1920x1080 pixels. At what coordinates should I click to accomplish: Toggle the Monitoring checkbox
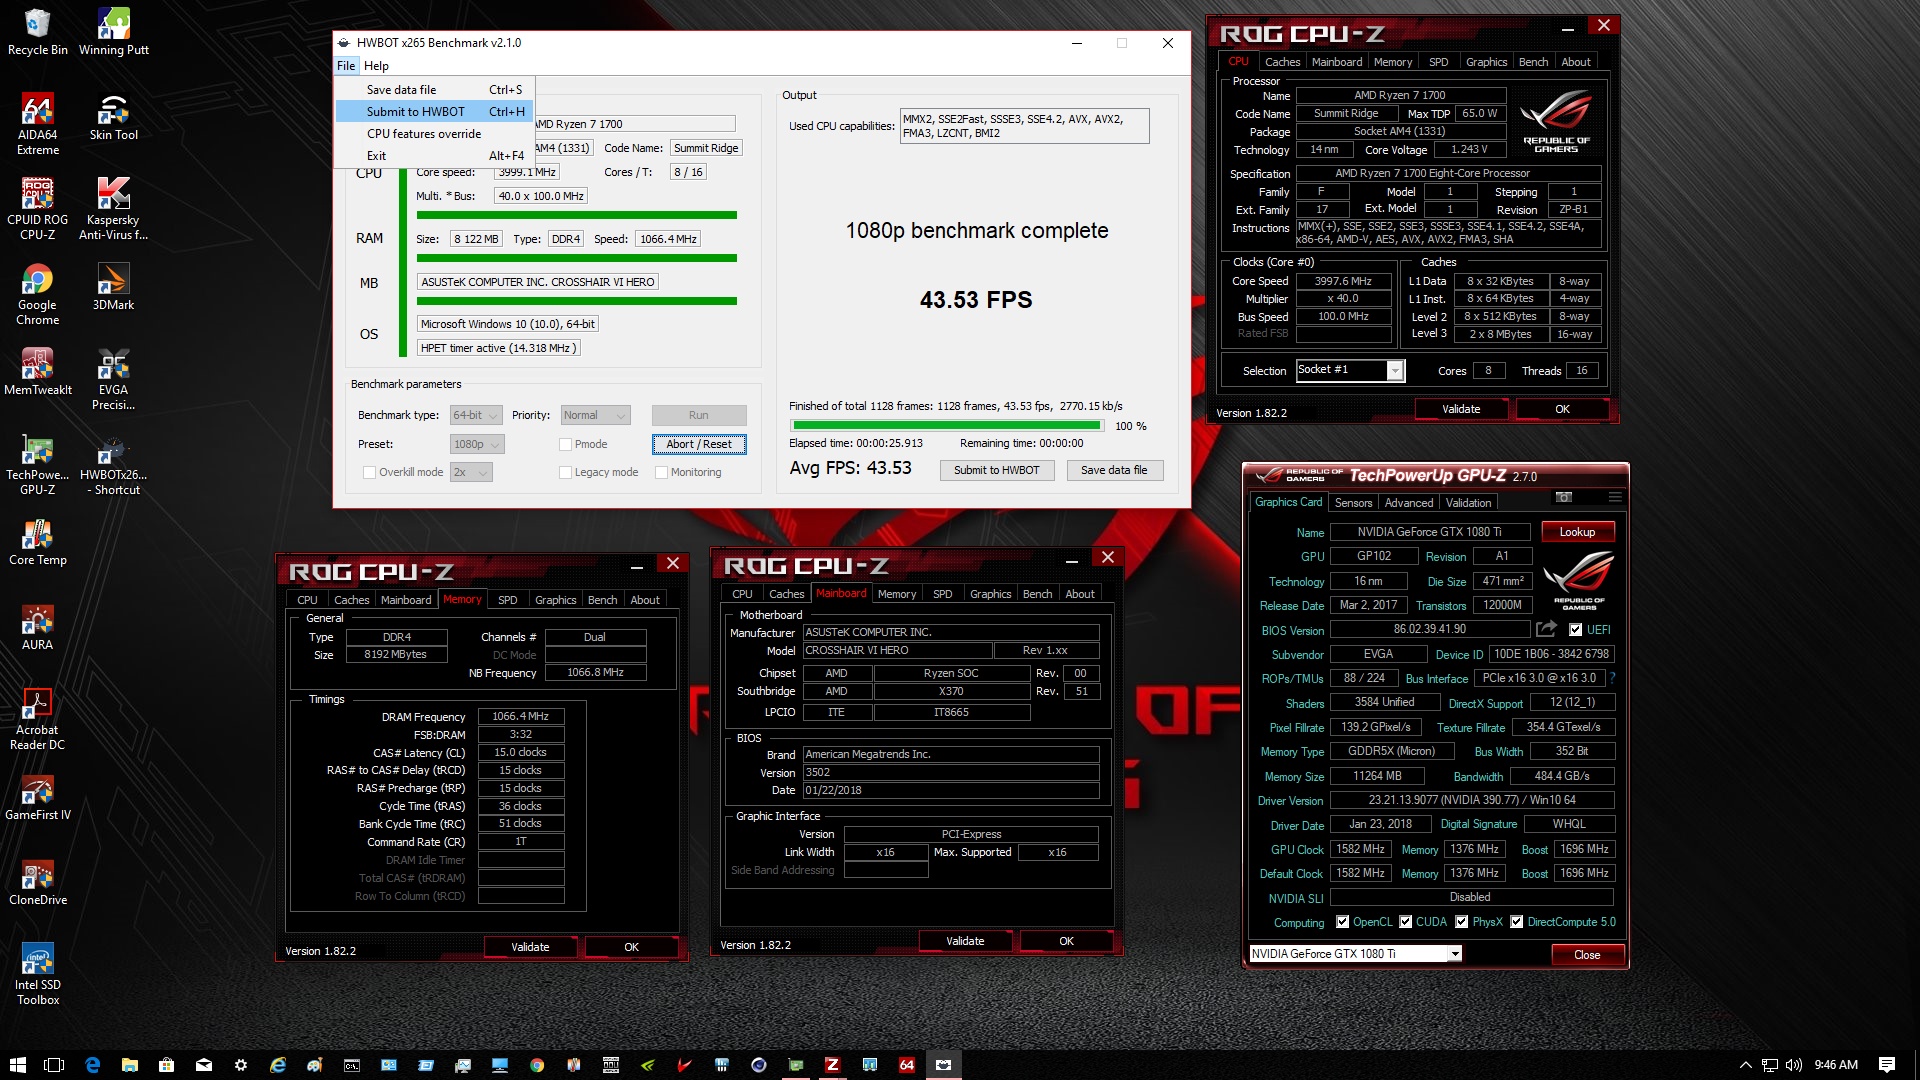[661, 472]
